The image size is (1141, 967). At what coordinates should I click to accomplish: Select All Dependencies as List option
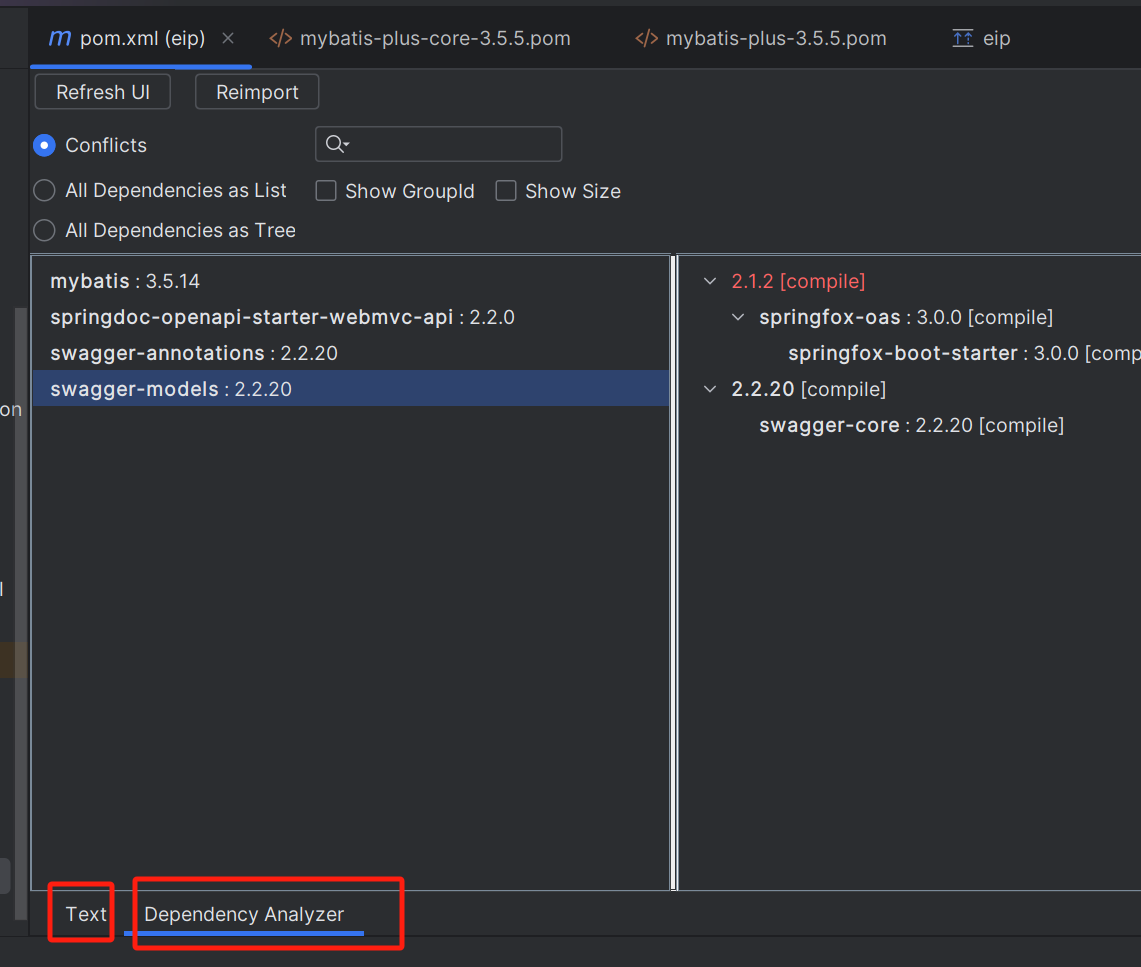pos(44,191)
